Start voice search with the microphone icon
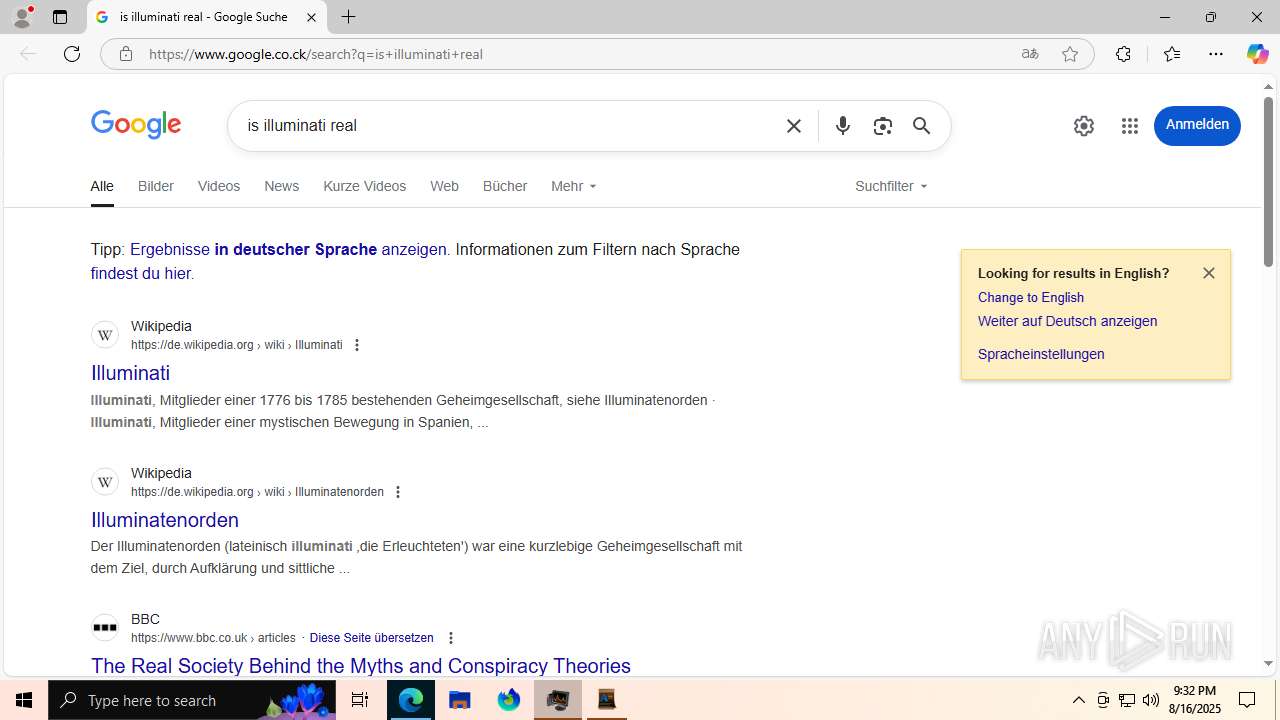Image resolution: width=1280 pixels, height=720 pixels. pyautogui.click(x=843, y=126)
